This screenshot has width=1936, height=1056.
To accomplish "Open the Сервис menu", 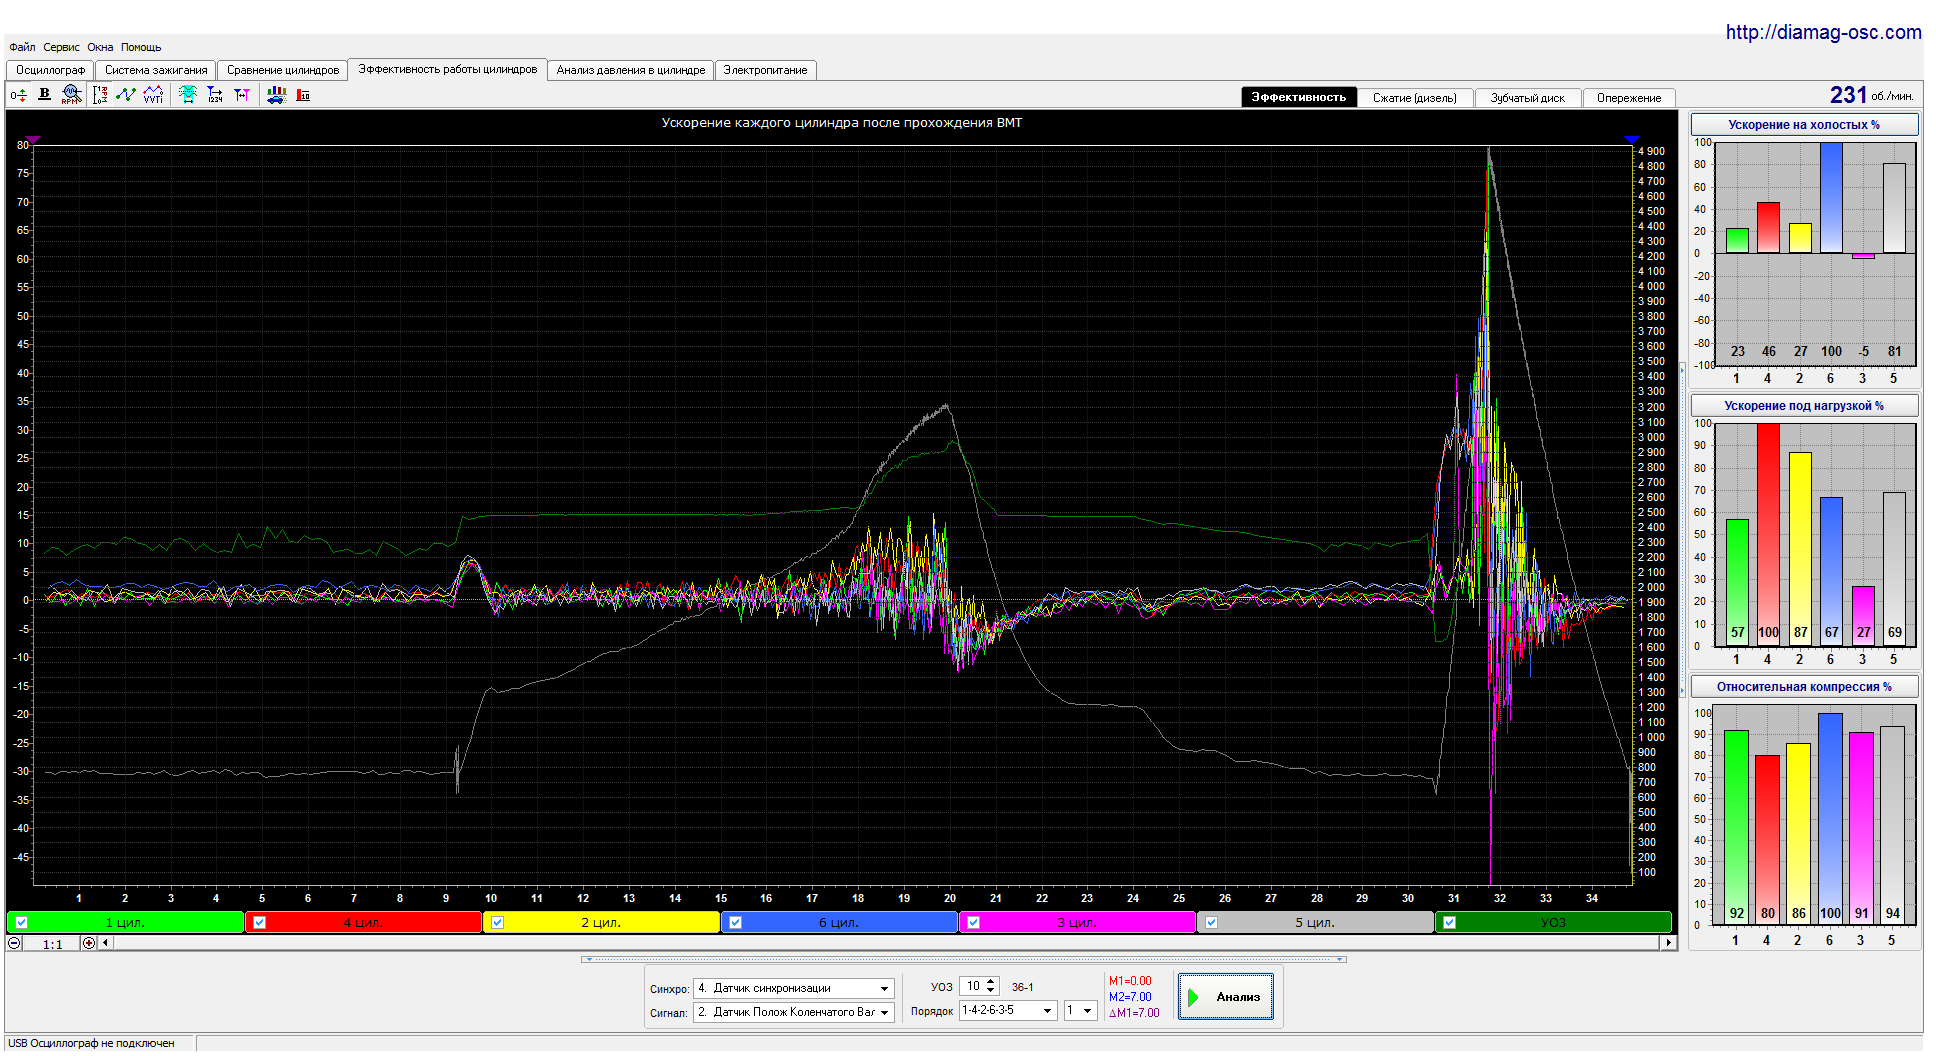I will point(61,47).
